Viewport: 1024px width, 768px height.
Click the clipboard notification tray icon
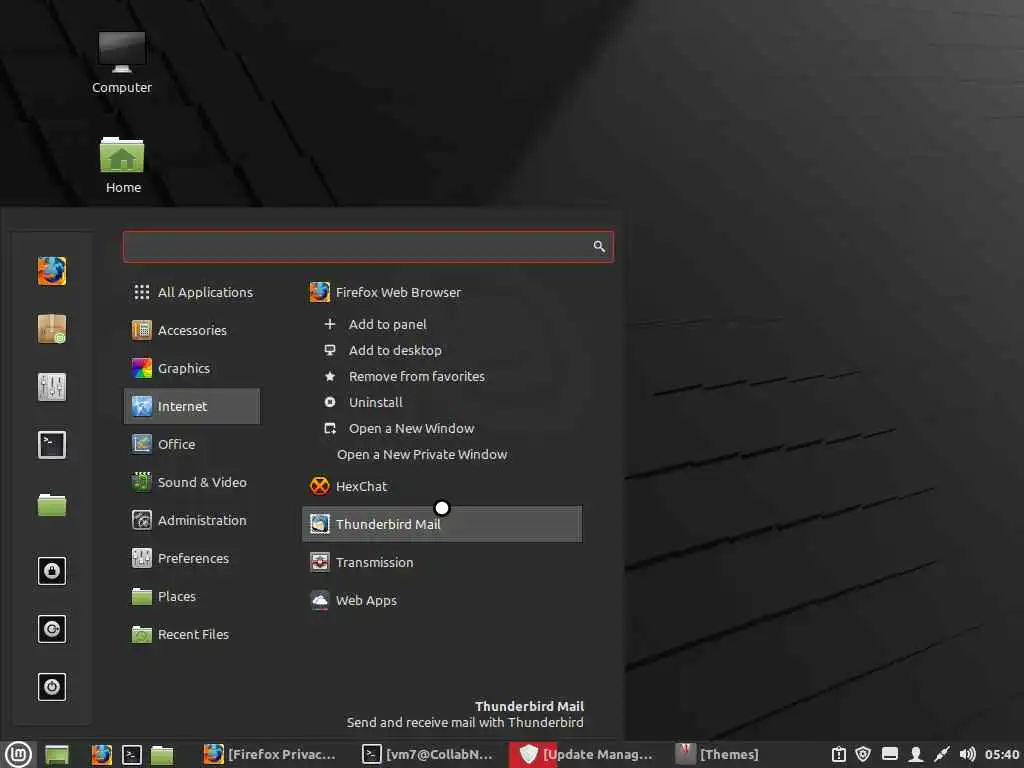tap(839, 754)
